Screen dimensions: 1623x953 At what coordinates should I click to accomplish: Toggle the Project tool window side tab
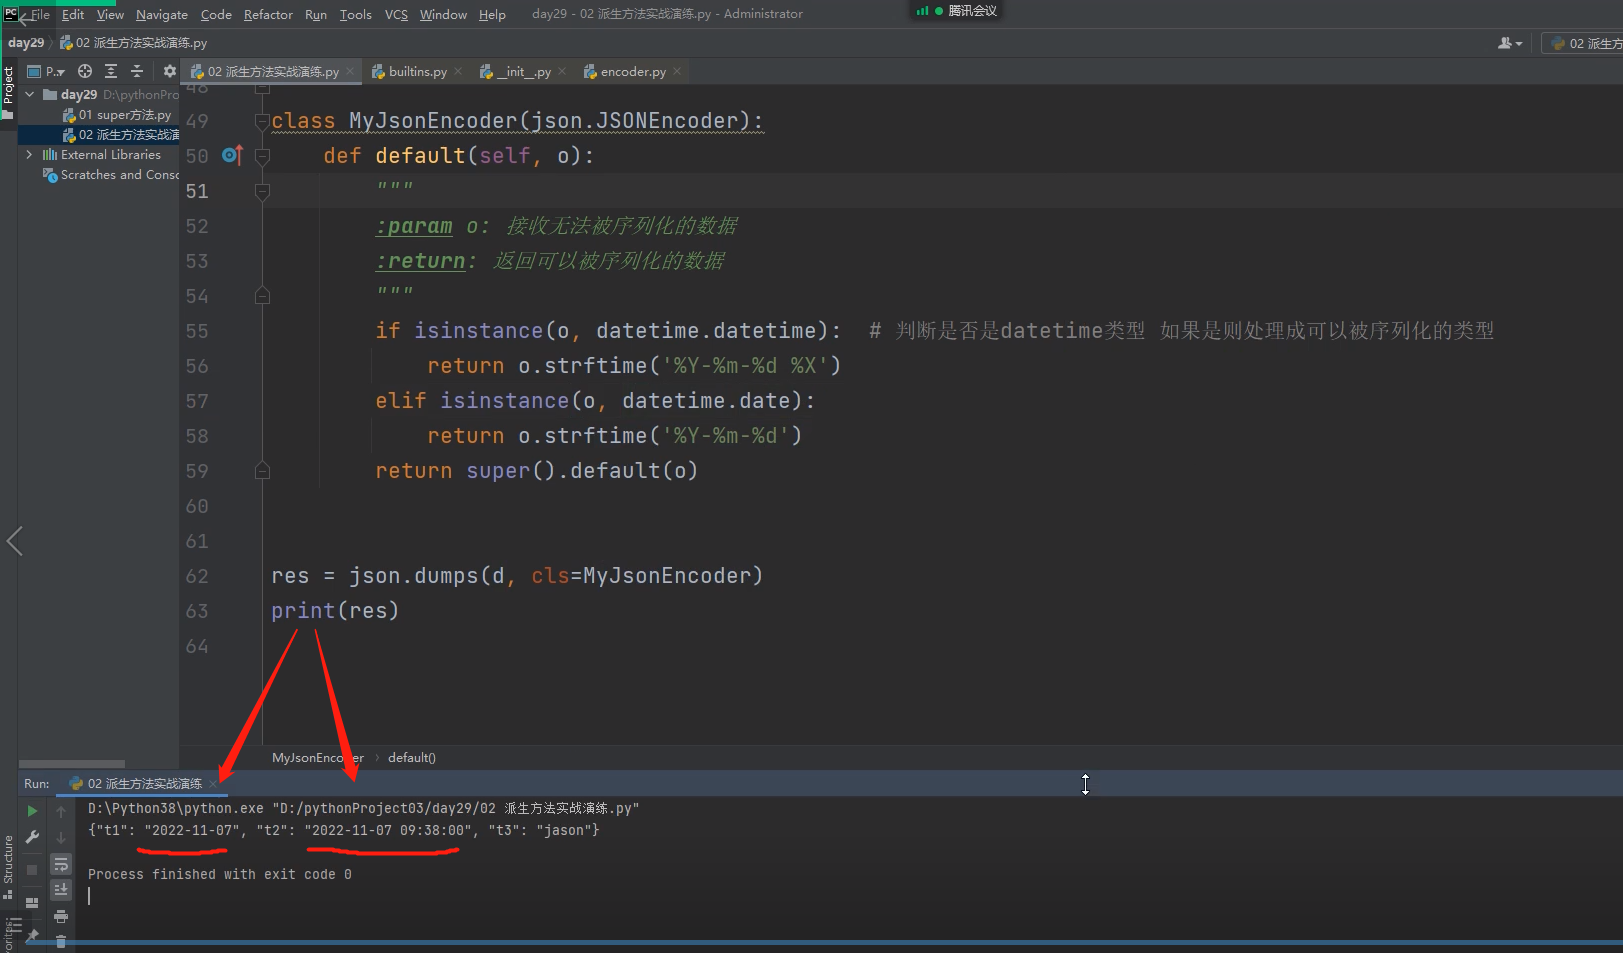pos(8,91)
